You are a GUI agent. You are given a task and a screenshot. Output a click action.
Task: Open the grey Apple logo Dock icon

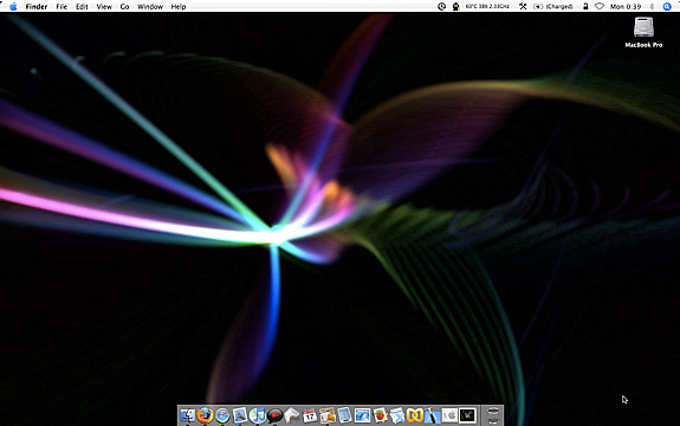[450, 416]
